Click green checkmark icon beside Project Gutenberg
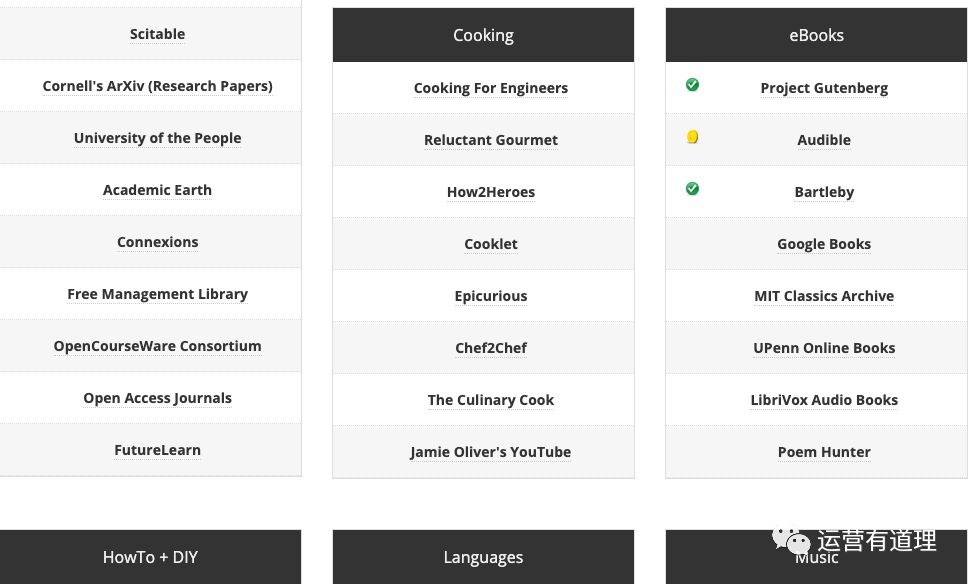Image resolution: width=969 pixels, height=584 pixels. [692, 85]
